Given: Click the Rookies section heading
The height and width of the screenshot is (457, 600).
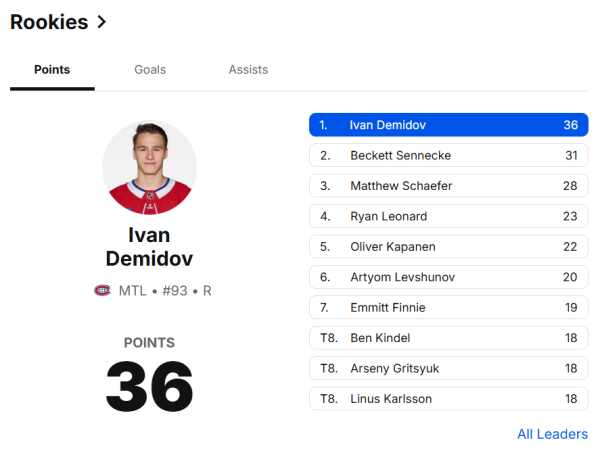Looking at the screenshot, I should 49,22.
